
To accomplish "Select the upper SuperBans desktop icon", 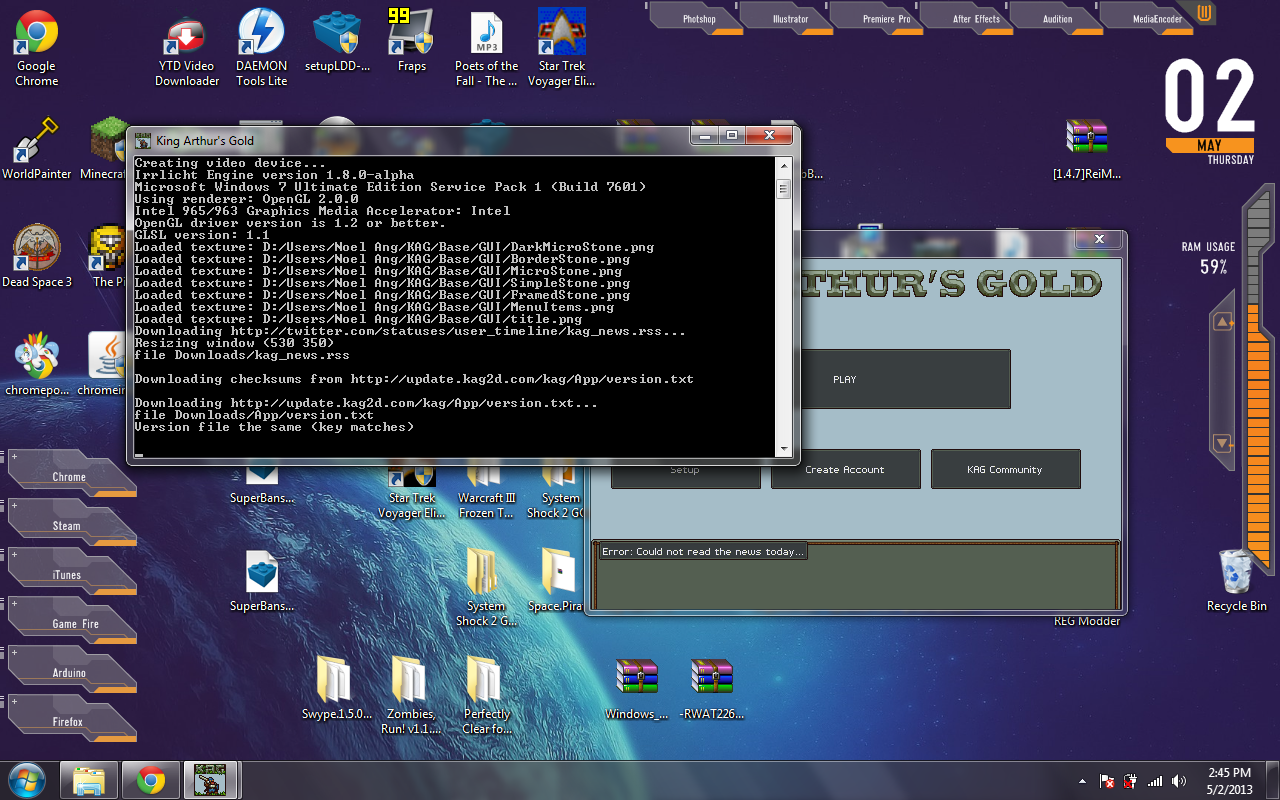I will click(262, 482).
